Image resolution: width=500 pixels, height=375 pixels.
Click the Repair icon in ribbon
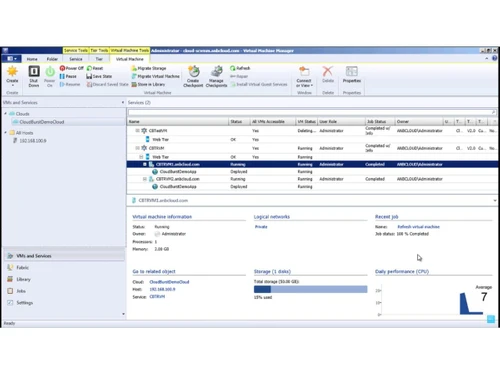point(233,76)
